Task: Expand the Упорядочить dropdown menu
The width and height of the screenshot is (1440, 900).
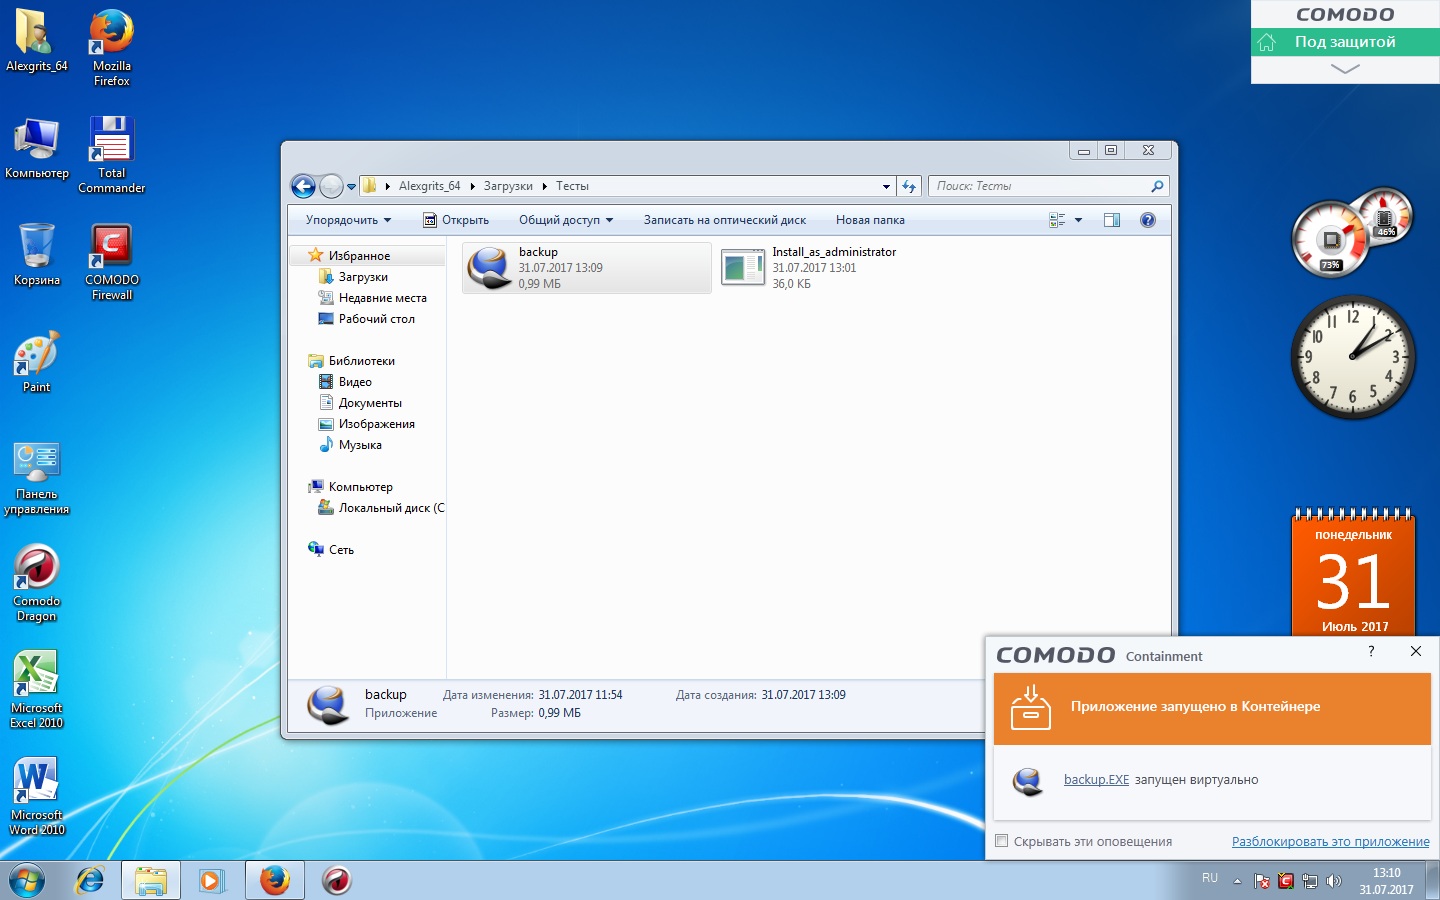Action: [348, 220]
